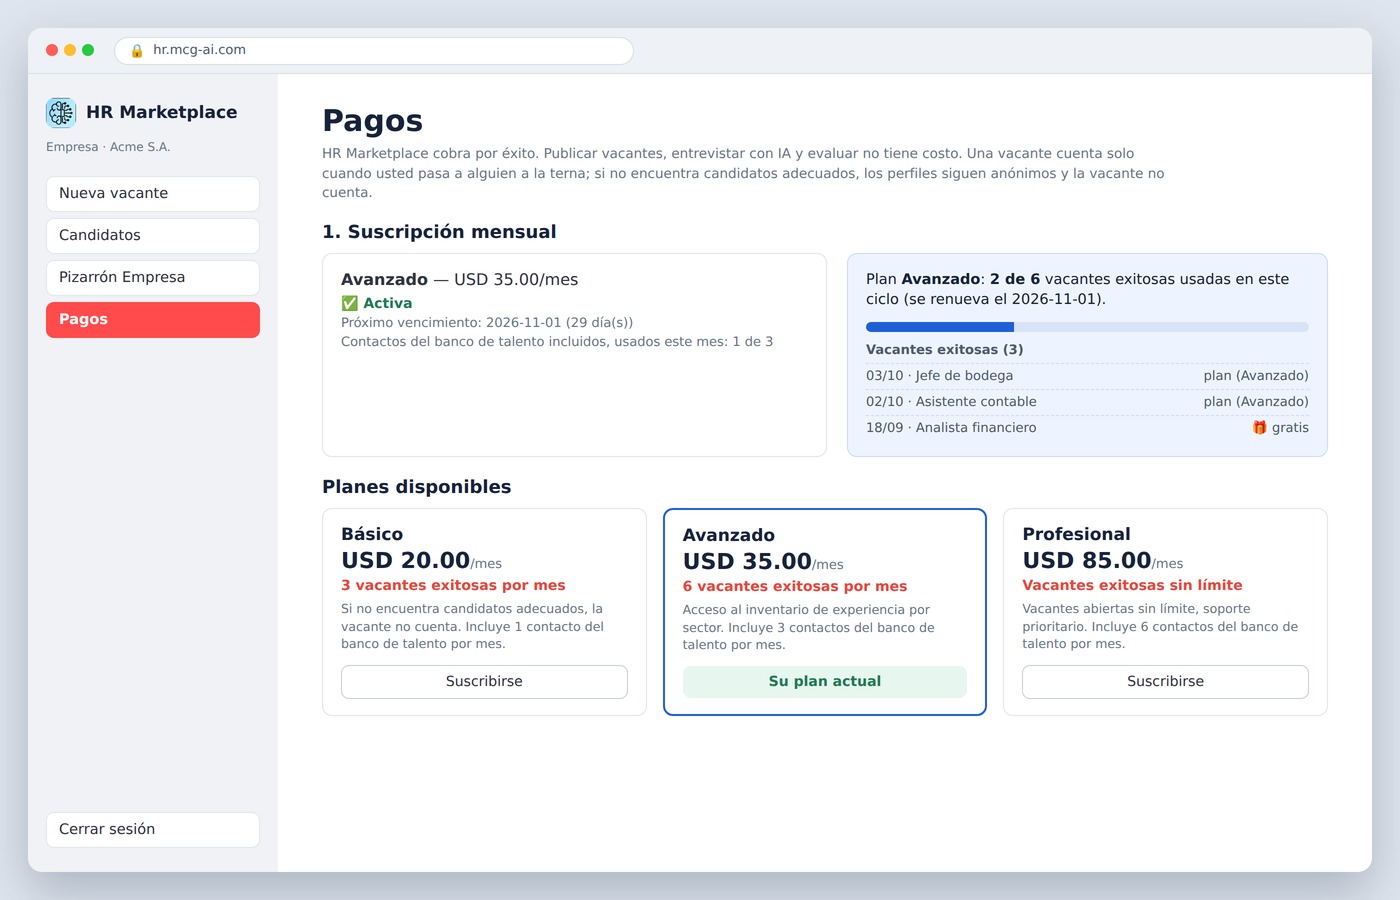Close the browser window with red button
The height and width of the screenshot is (900, 1400).
point(52,50)
